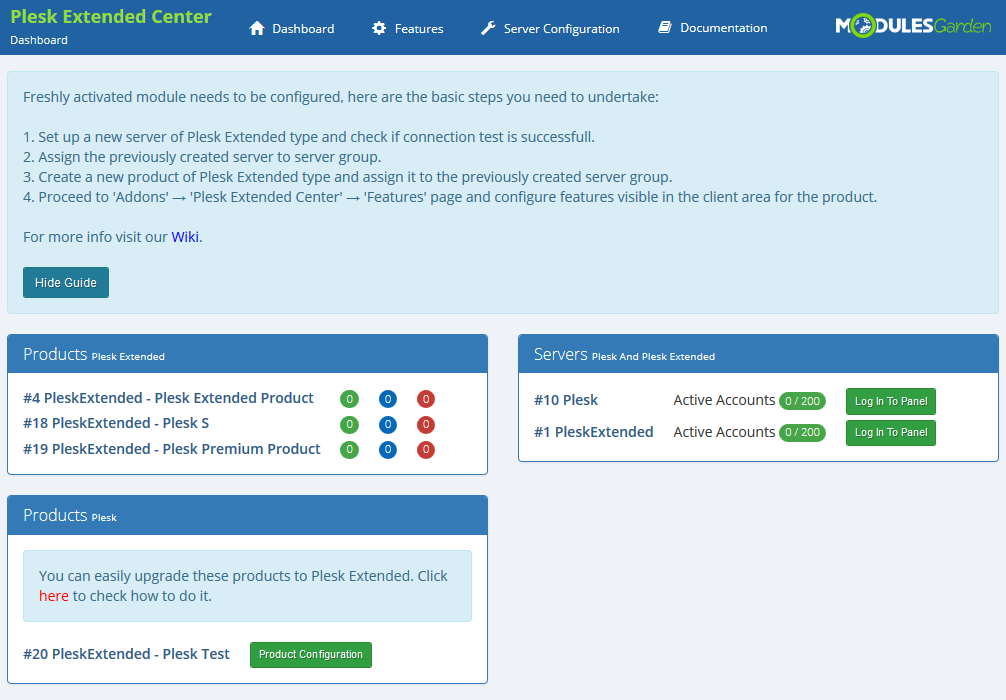
Task: Log in to panel for #1 PleskExtended server
Action: point(890,432)
